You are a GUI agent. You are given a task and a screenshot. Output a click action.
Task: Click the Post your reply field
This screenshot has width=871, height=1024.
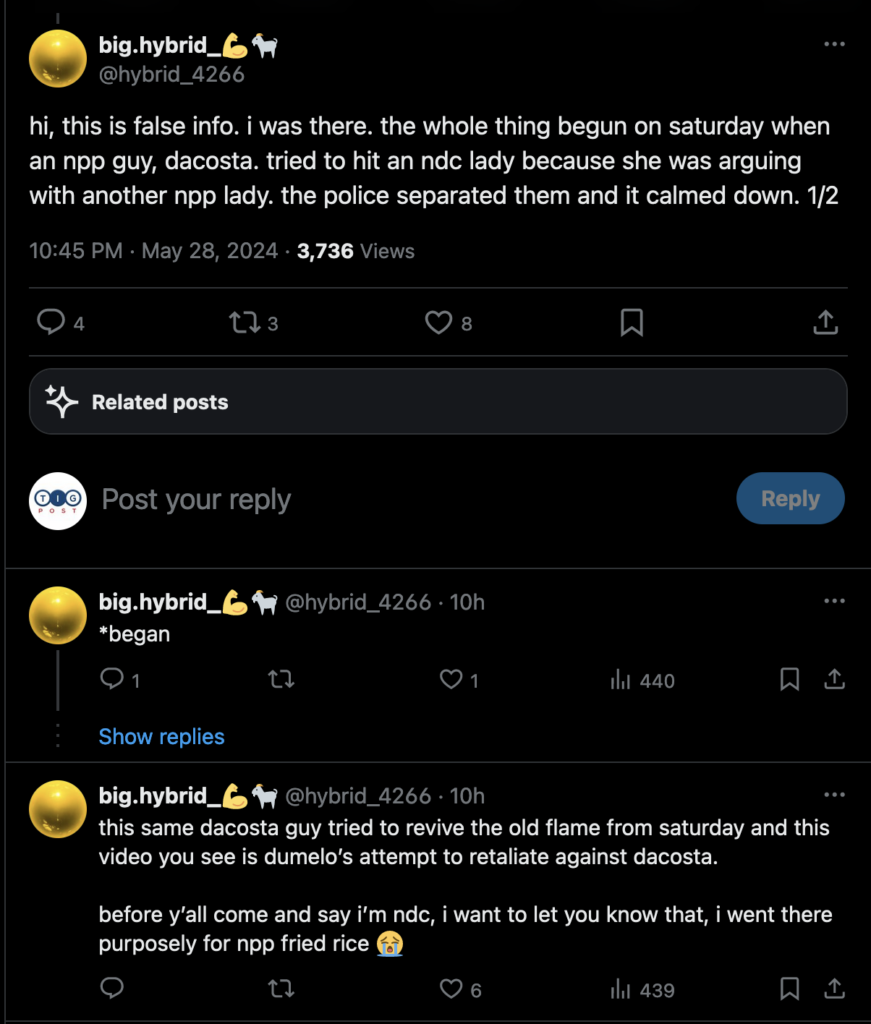coord(400,499)
